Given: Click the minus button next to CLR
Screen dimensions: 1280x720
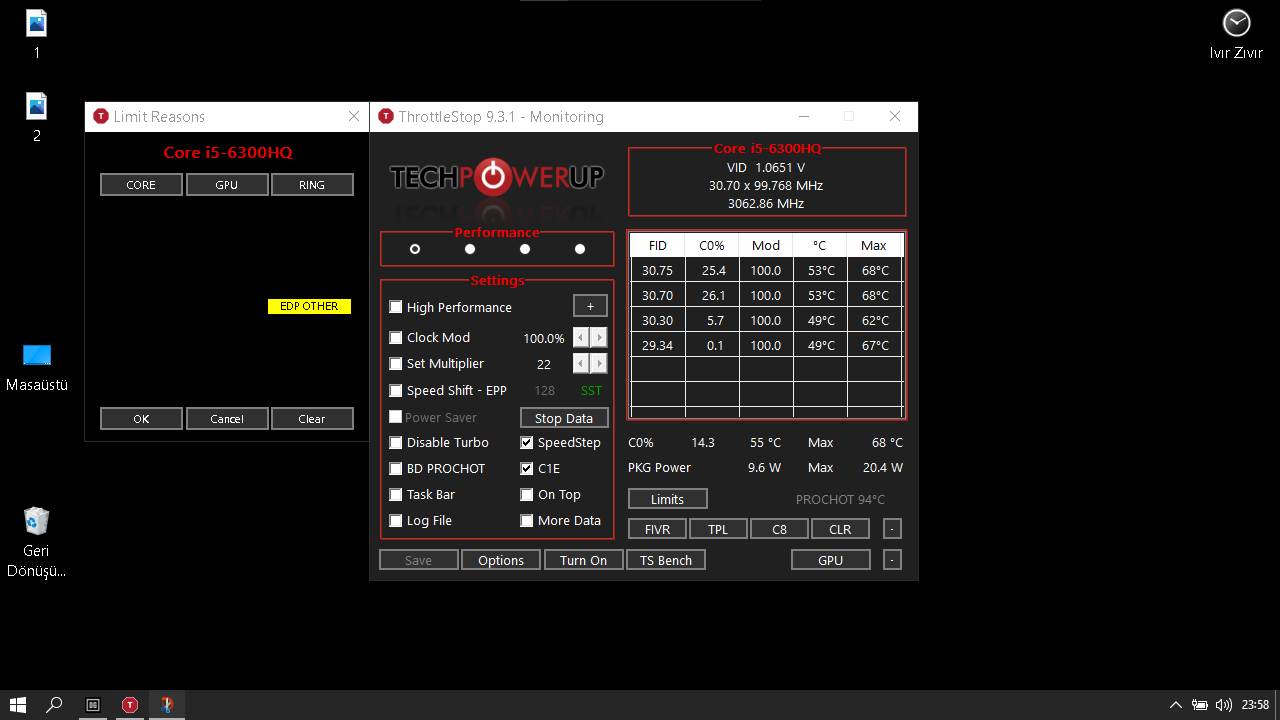Looking at the screenshot, I should (892, 529).
